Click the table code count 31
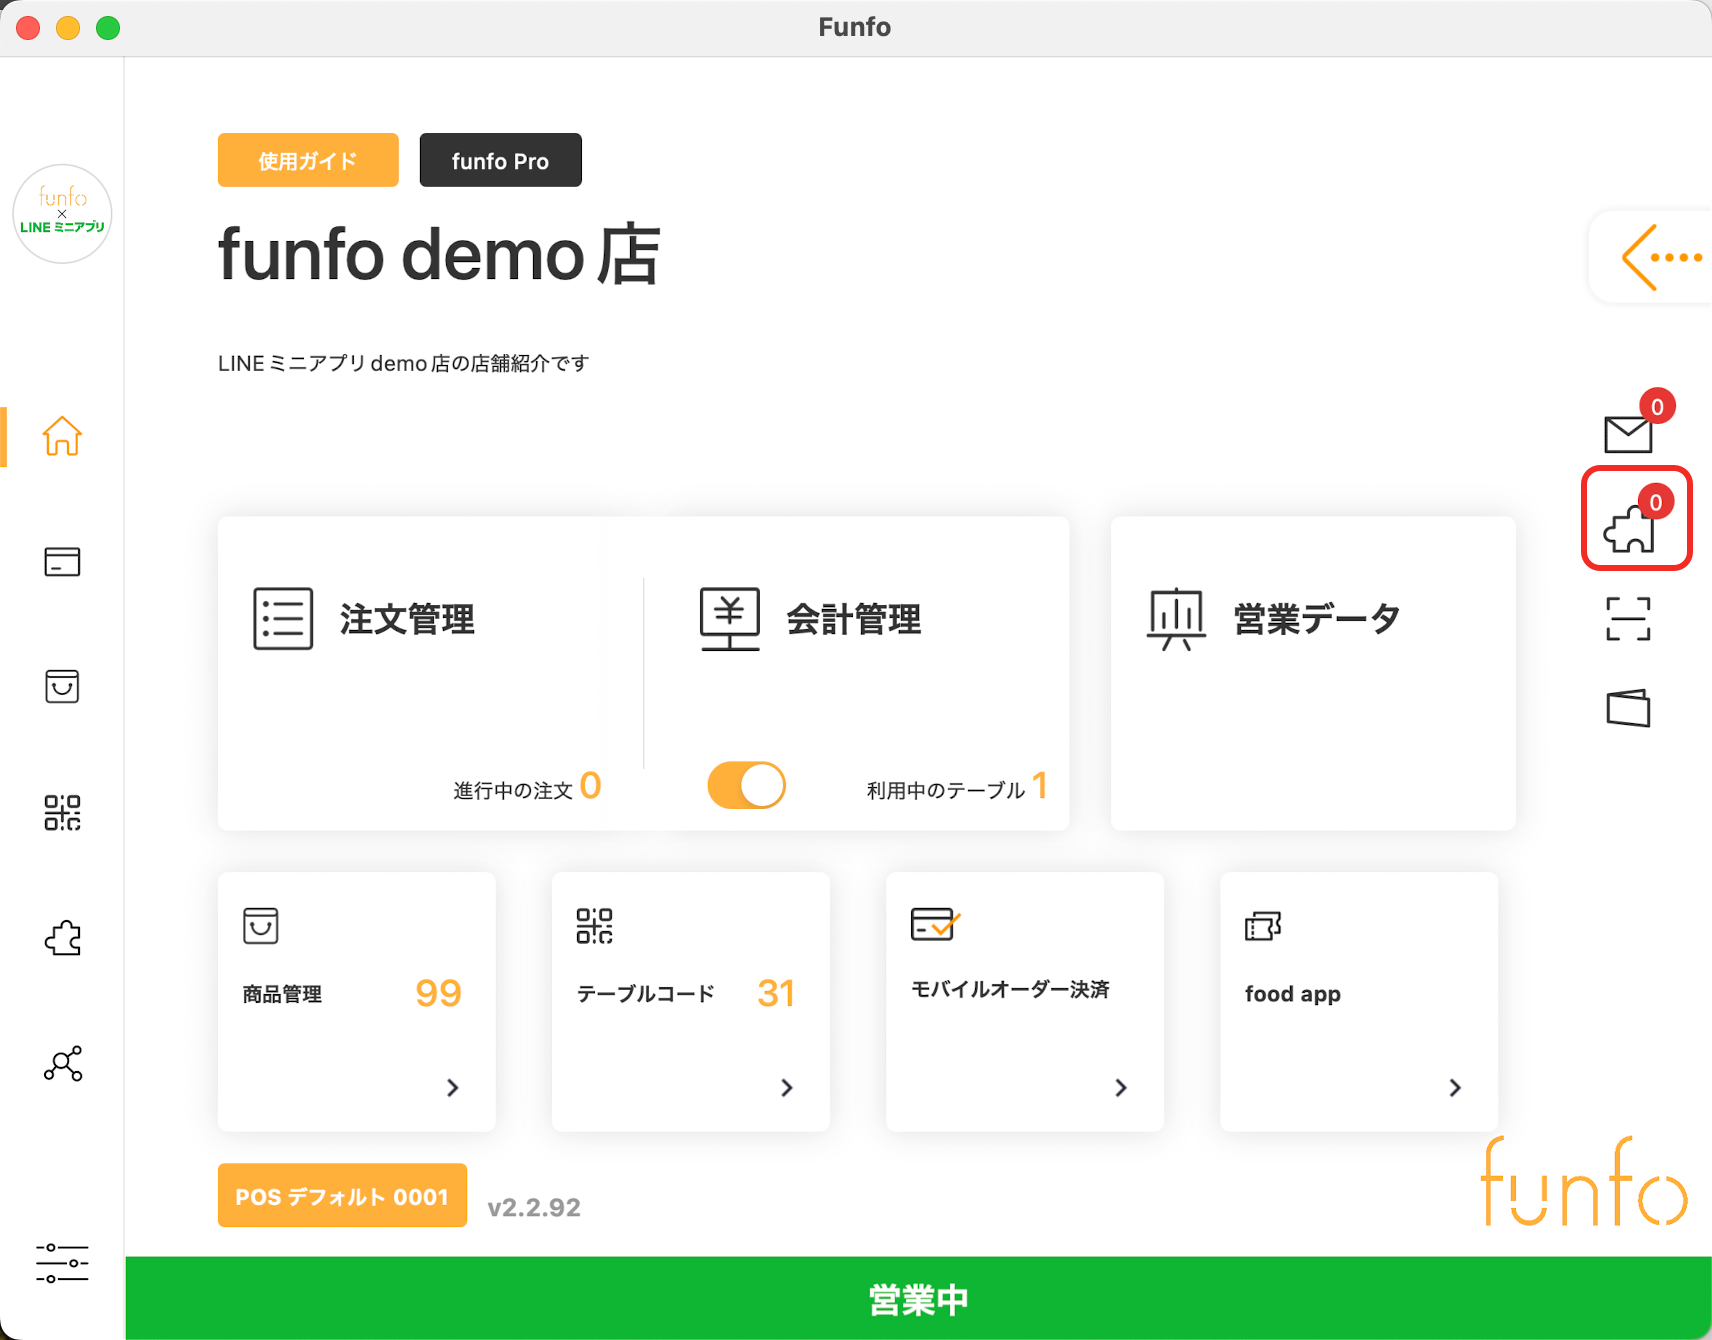This screenshot has width=1712, height=1340. (x=776, y=993)
